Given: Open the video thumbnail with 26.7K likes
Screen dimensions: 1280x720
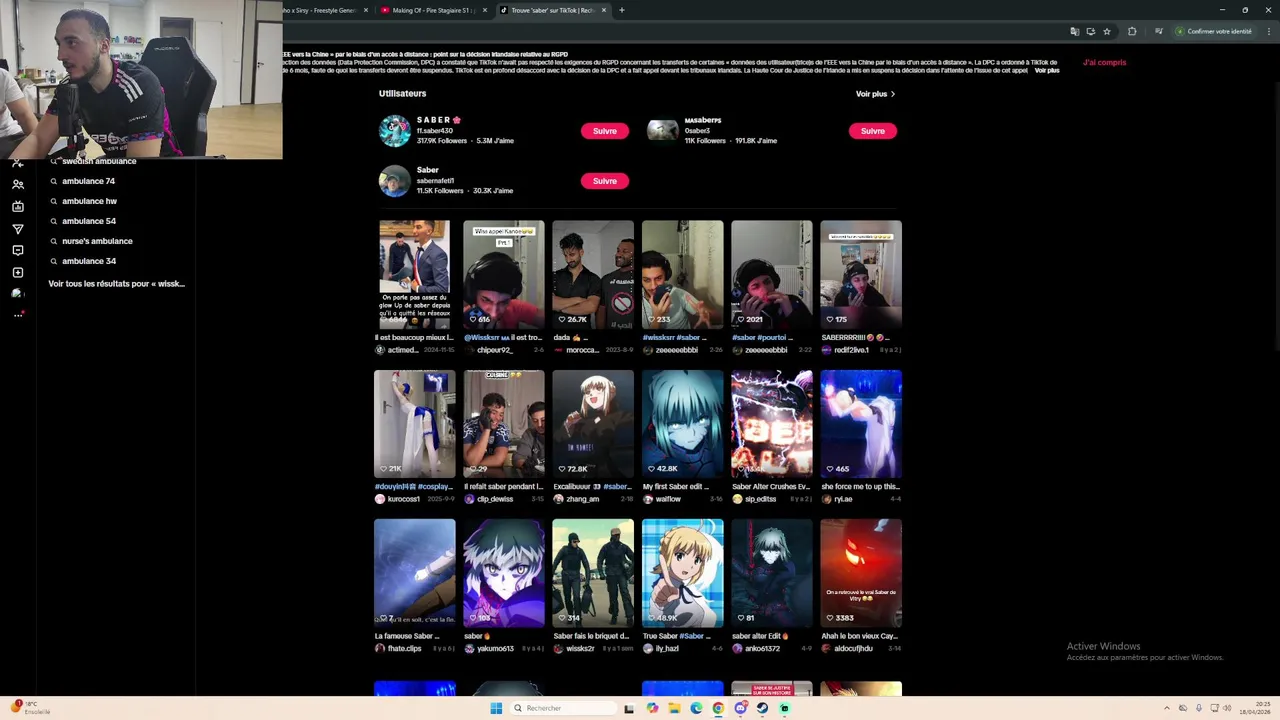Looking at the screenshot, I should pos(593,275).
